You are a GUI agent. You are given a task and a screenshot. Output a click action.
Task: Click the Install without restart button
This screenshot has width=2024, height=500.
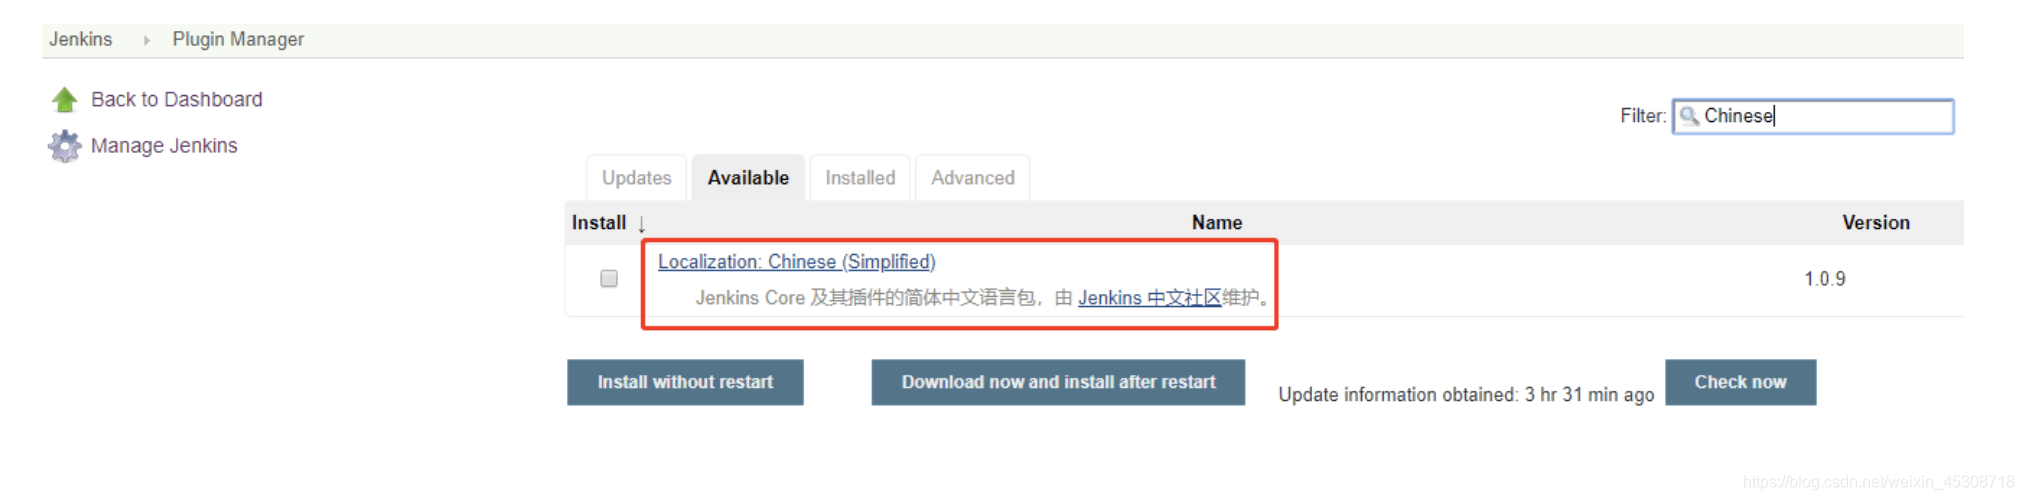click(x=685, y=382)
